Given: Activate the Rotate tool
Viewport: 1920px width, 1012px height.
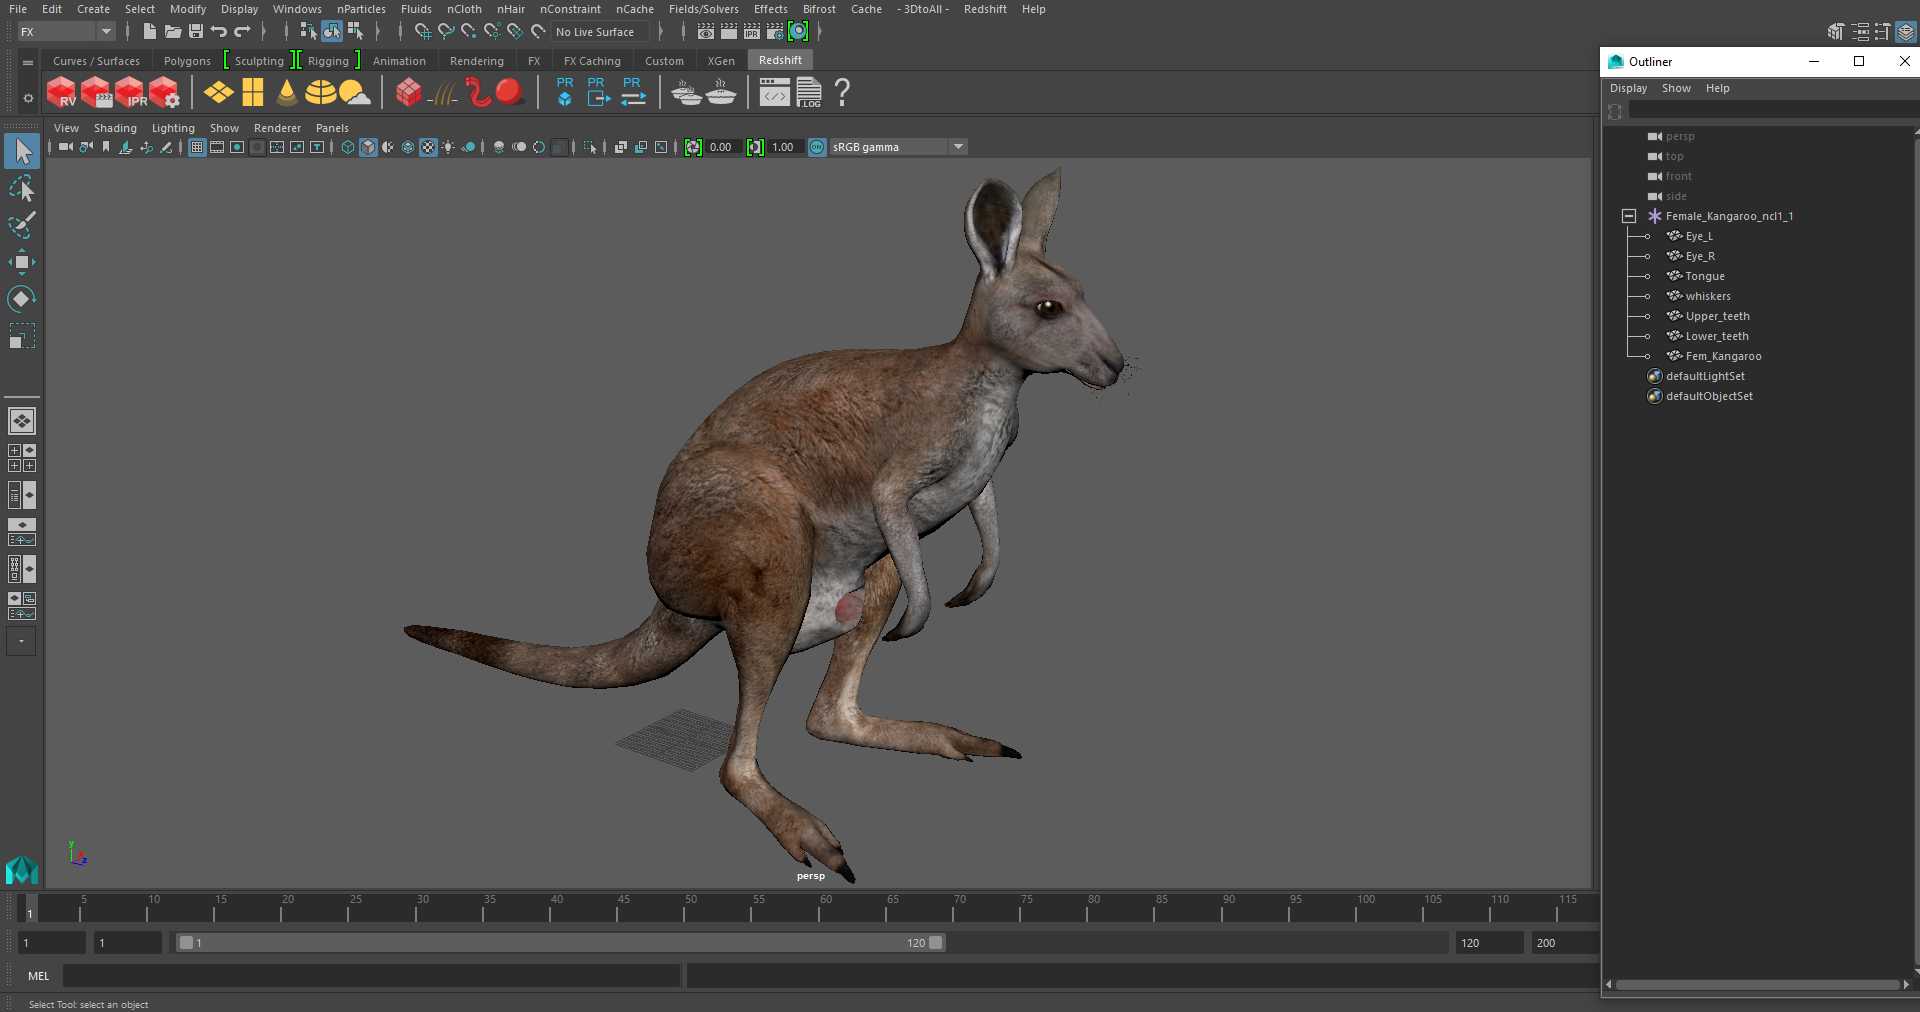Looking at the screenshot, I should tap(21, 298).
